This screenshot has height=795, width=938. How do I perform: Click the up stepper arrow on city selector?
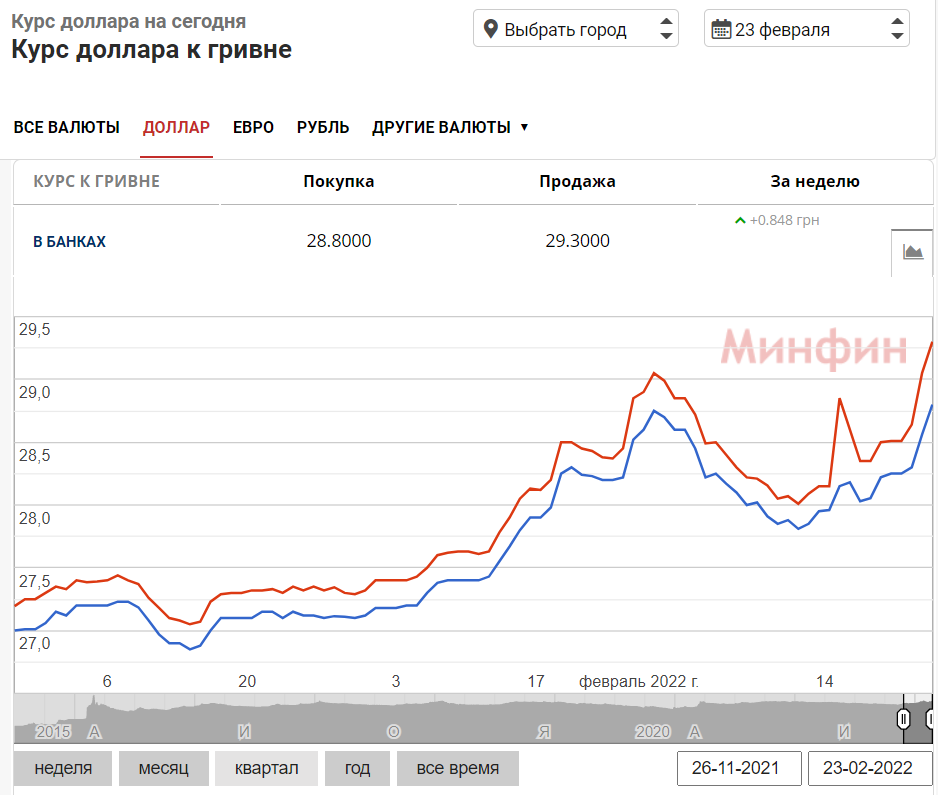point(666,22)
